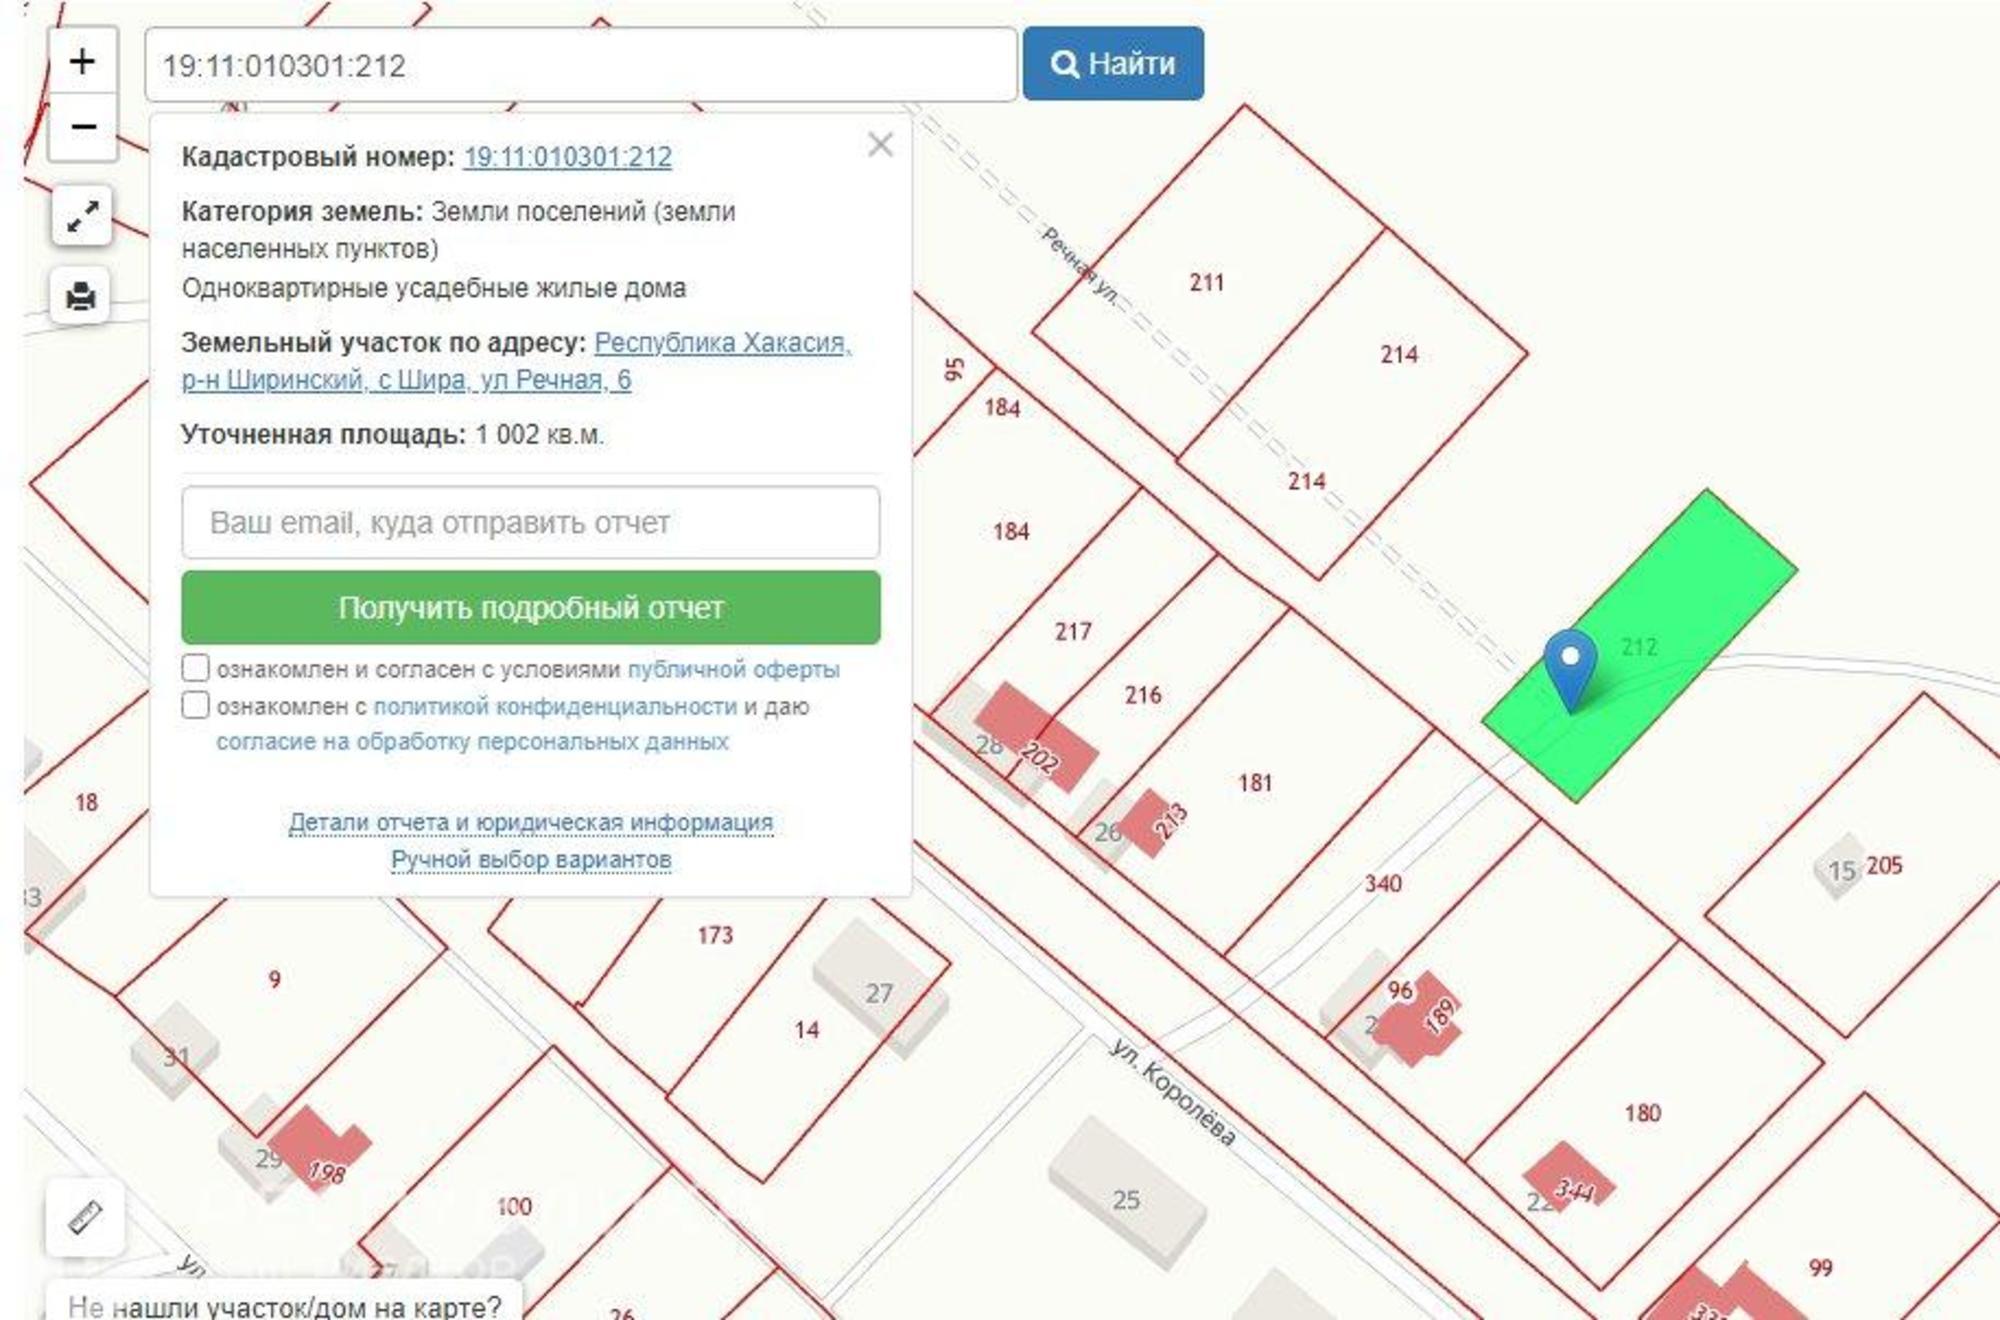Viewport: 2000px width, 1320px height.
Task: Check the privacy policy consent checkbox
Action: [196, 705]
